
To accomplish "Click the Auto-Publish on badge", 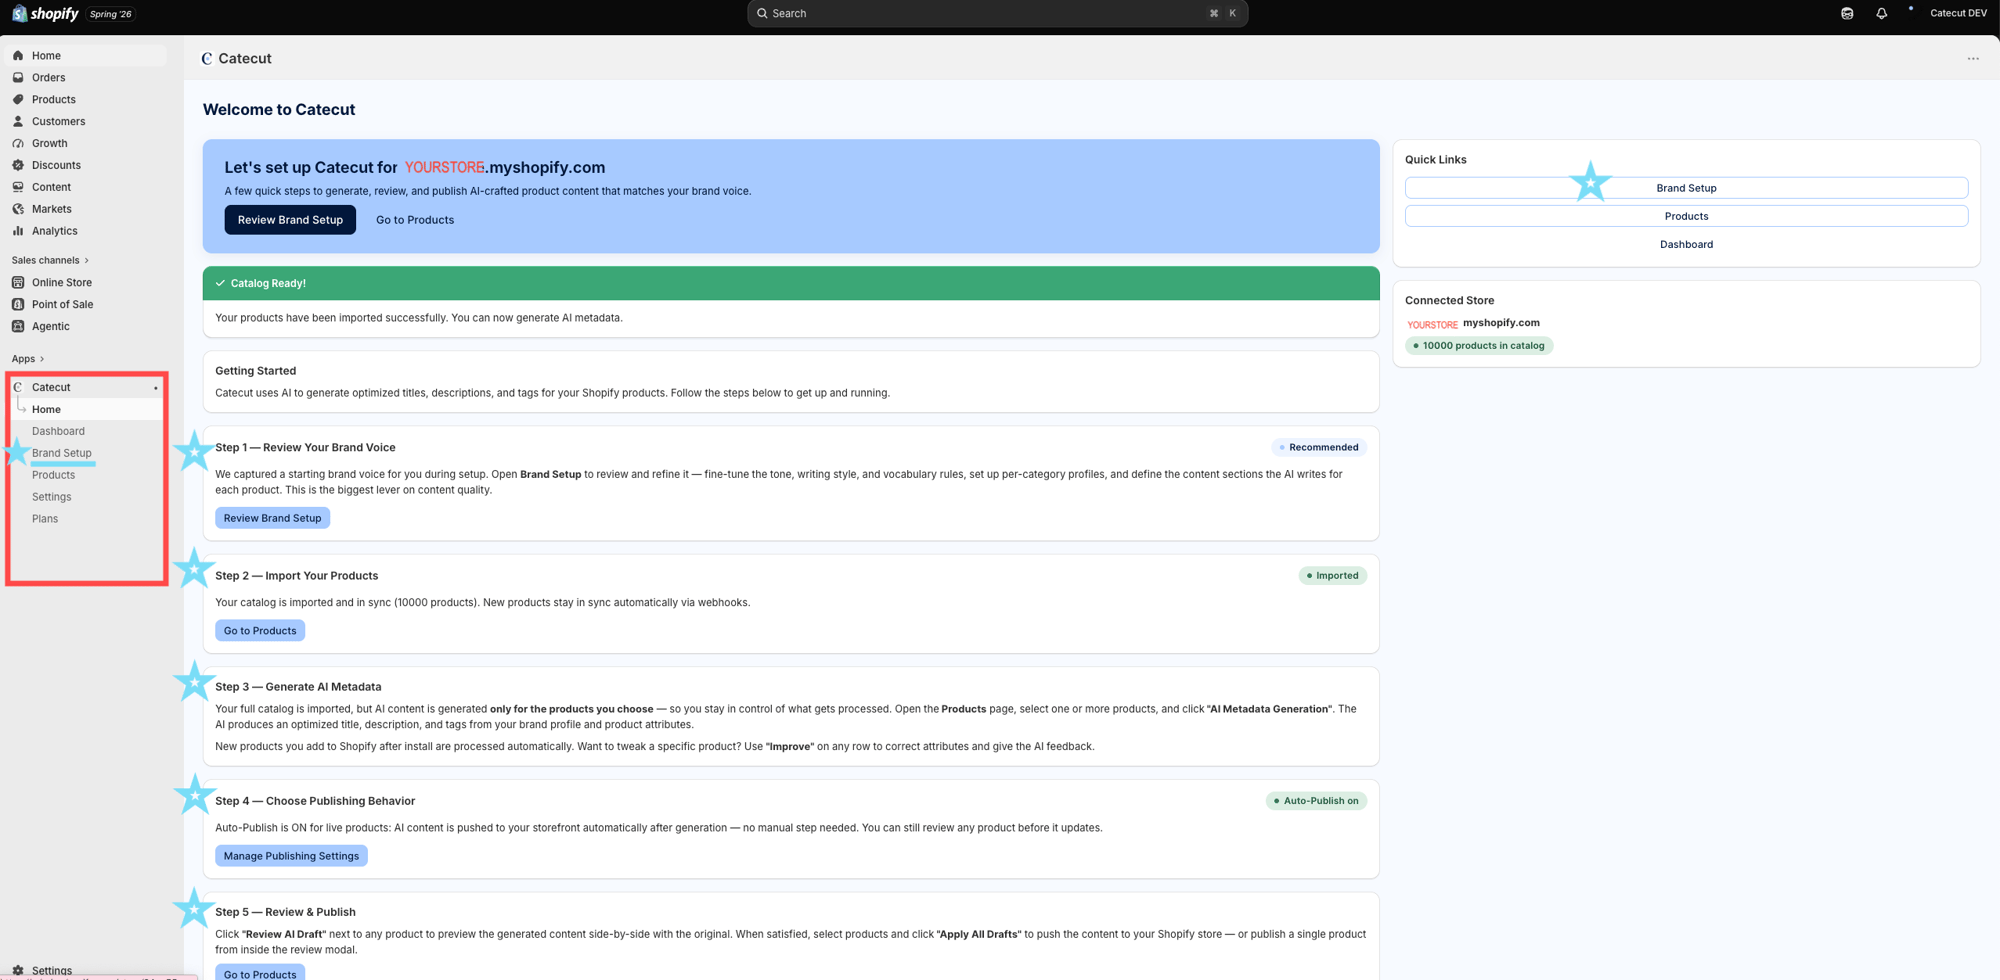I will [1316, 800].
